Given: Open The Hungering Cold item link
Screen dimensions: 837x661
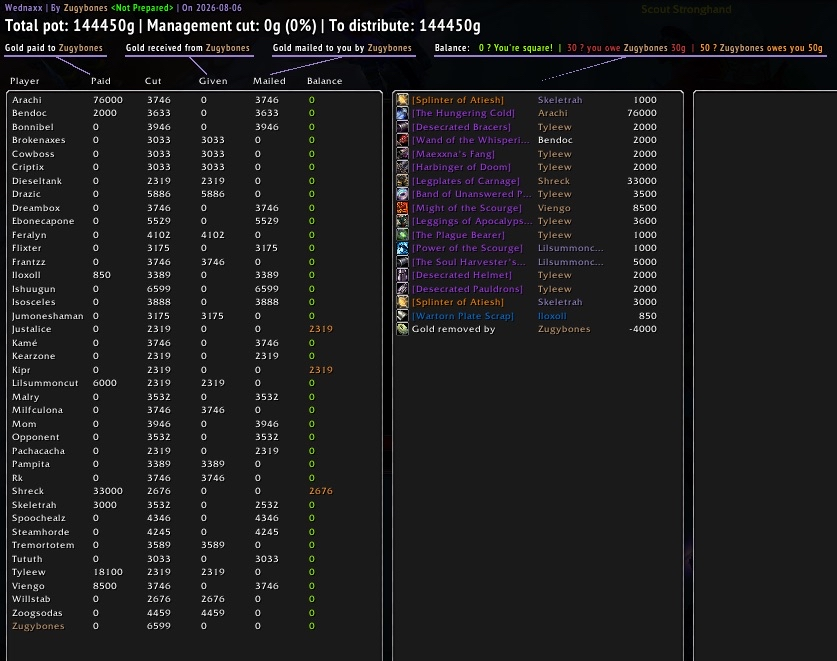Looking at the screenshot, I should [x=463, y=113].
